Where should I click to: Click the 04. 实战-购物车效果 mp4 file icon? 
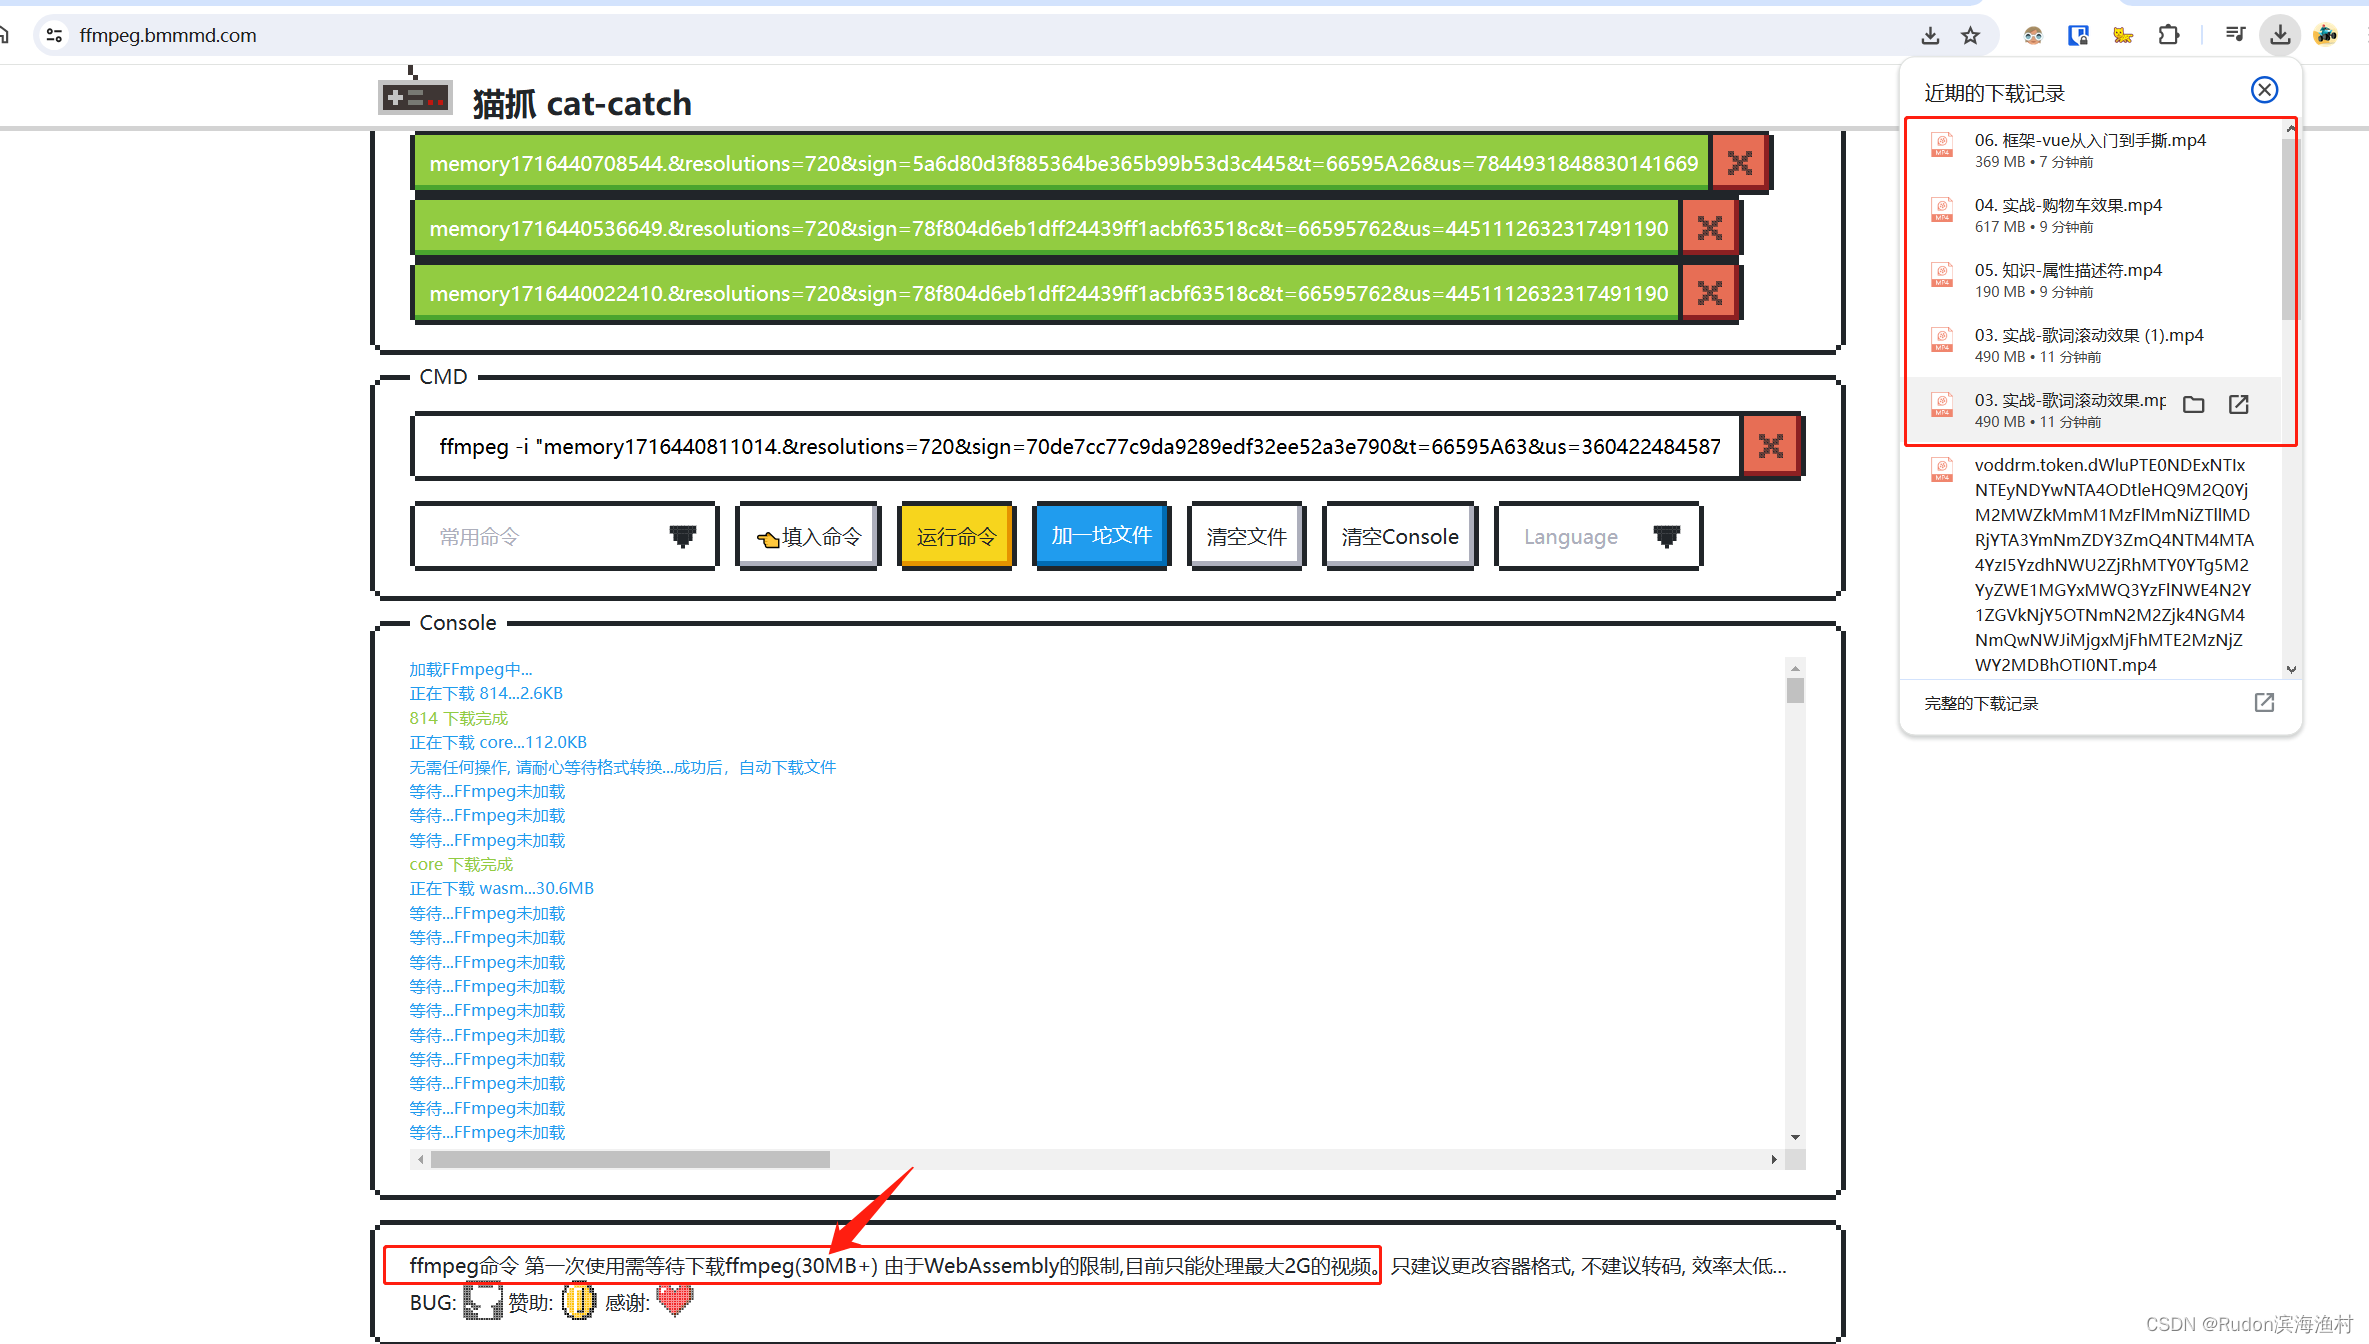tap(1942, 211)
